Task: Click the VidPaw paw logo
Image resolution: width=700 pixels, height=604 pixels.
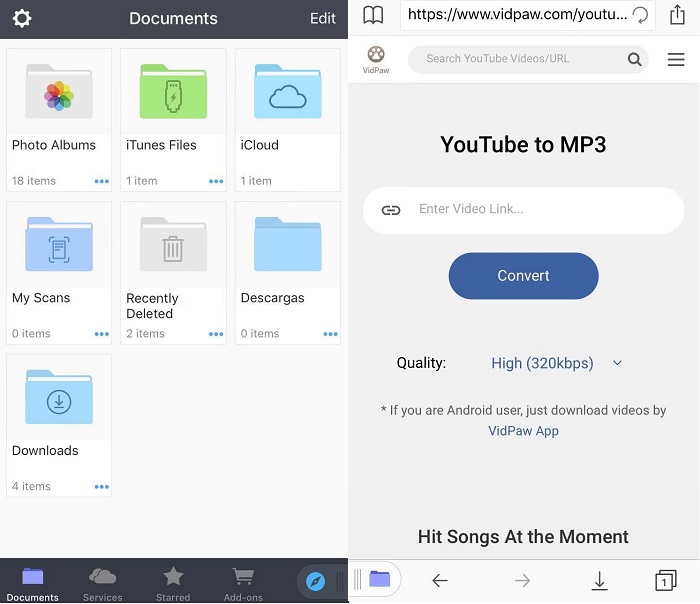Action: point(376,59)
